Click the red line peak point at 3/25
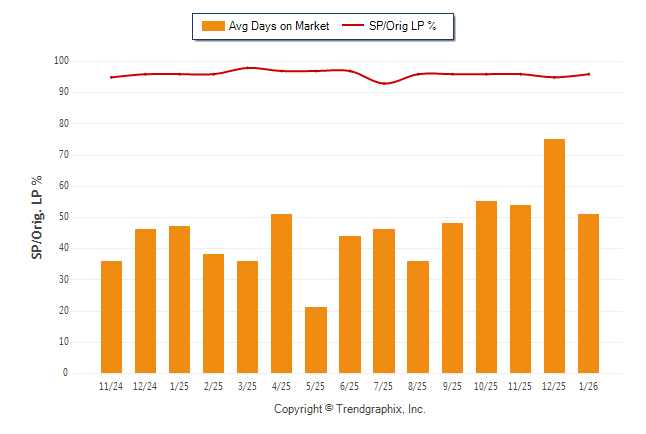This screenshot has width=646, height=434. (x=248, y=68)
